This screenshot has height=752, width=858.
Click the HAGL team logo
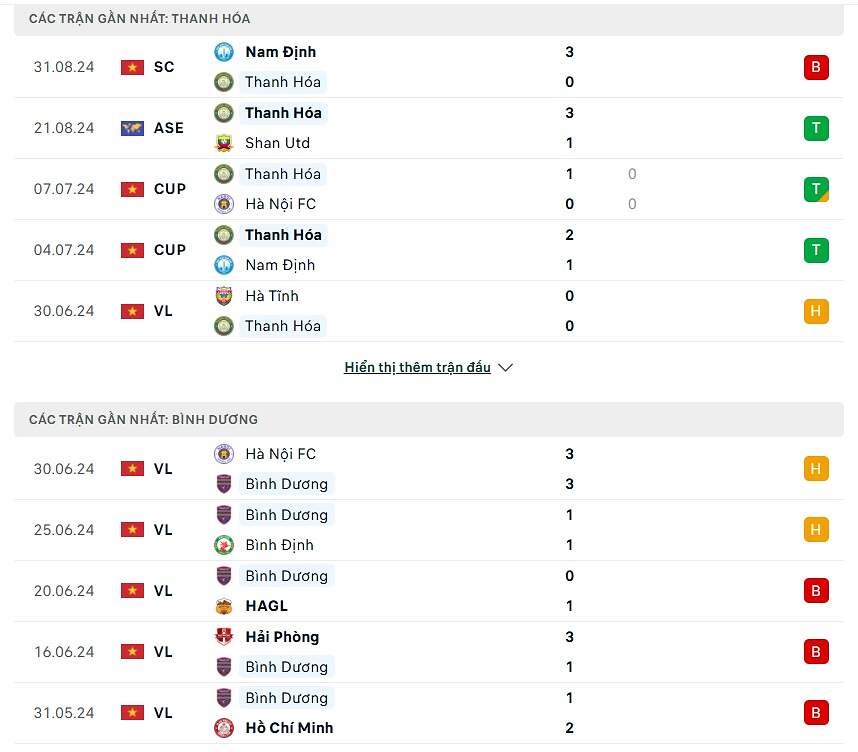[223, 606]
